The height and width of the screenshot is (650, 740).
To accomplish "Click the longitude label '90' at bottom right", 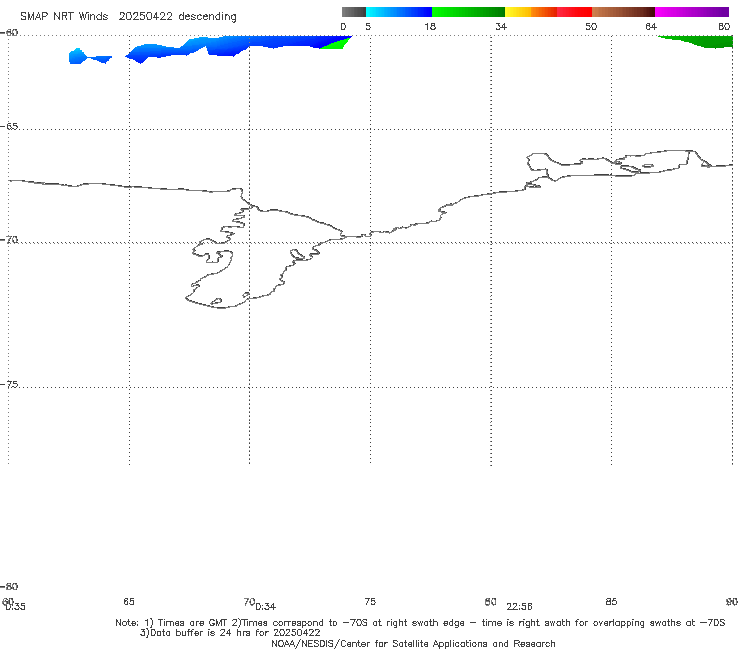I will 732,601.
